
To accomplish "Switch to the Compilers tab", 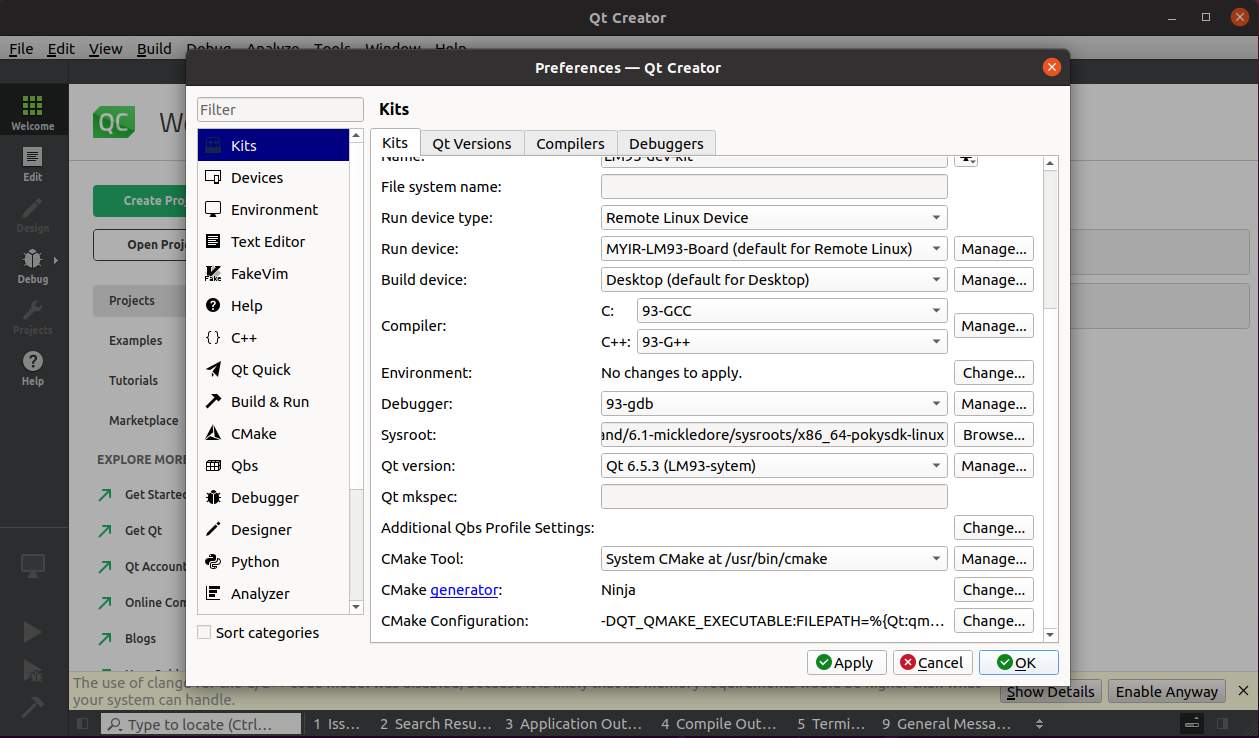I will 570,144.
